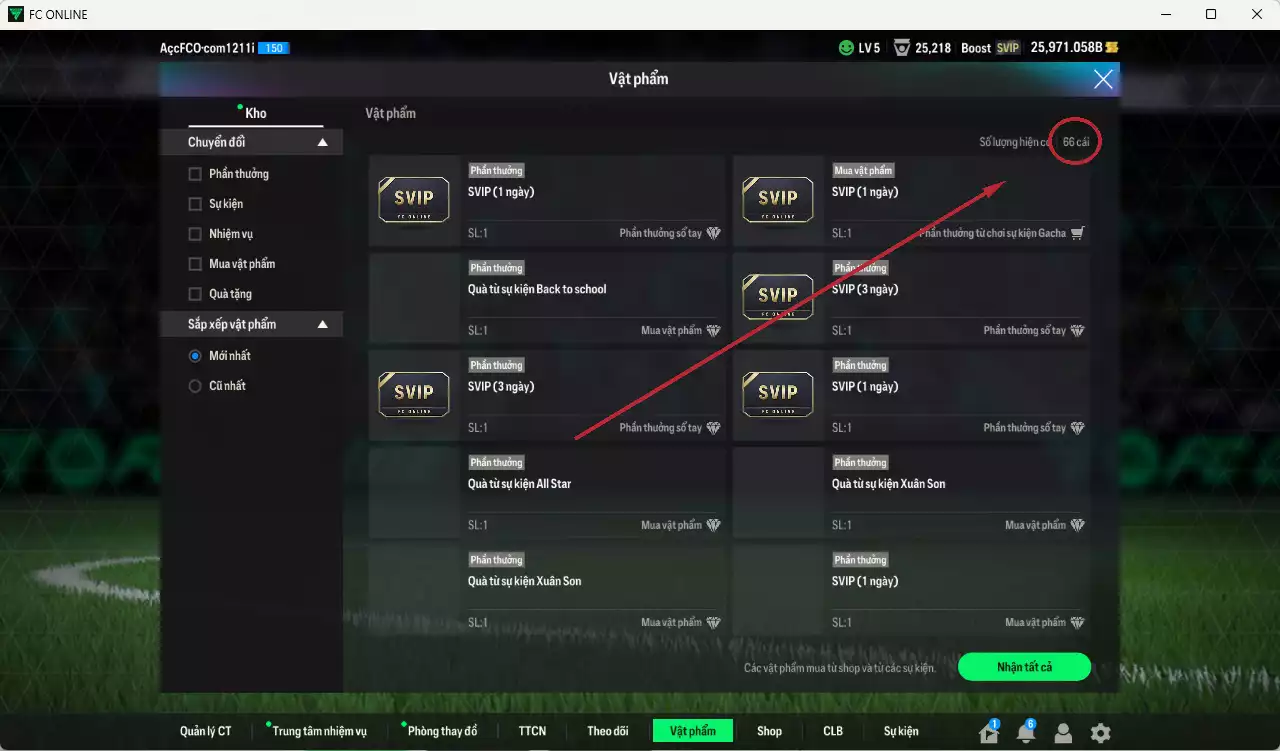Screen dimensions: 1280x751
Task: Click the green smiley level icon
Action: pyautogui.click(x=846, y=48)
